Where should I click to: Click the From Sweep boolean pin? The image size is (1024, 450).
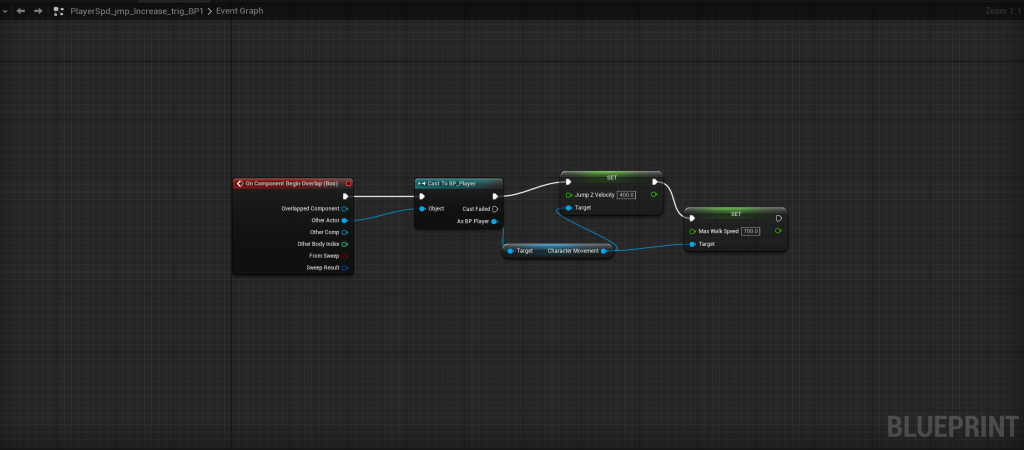pyautogui.click(x=344, y=256)
